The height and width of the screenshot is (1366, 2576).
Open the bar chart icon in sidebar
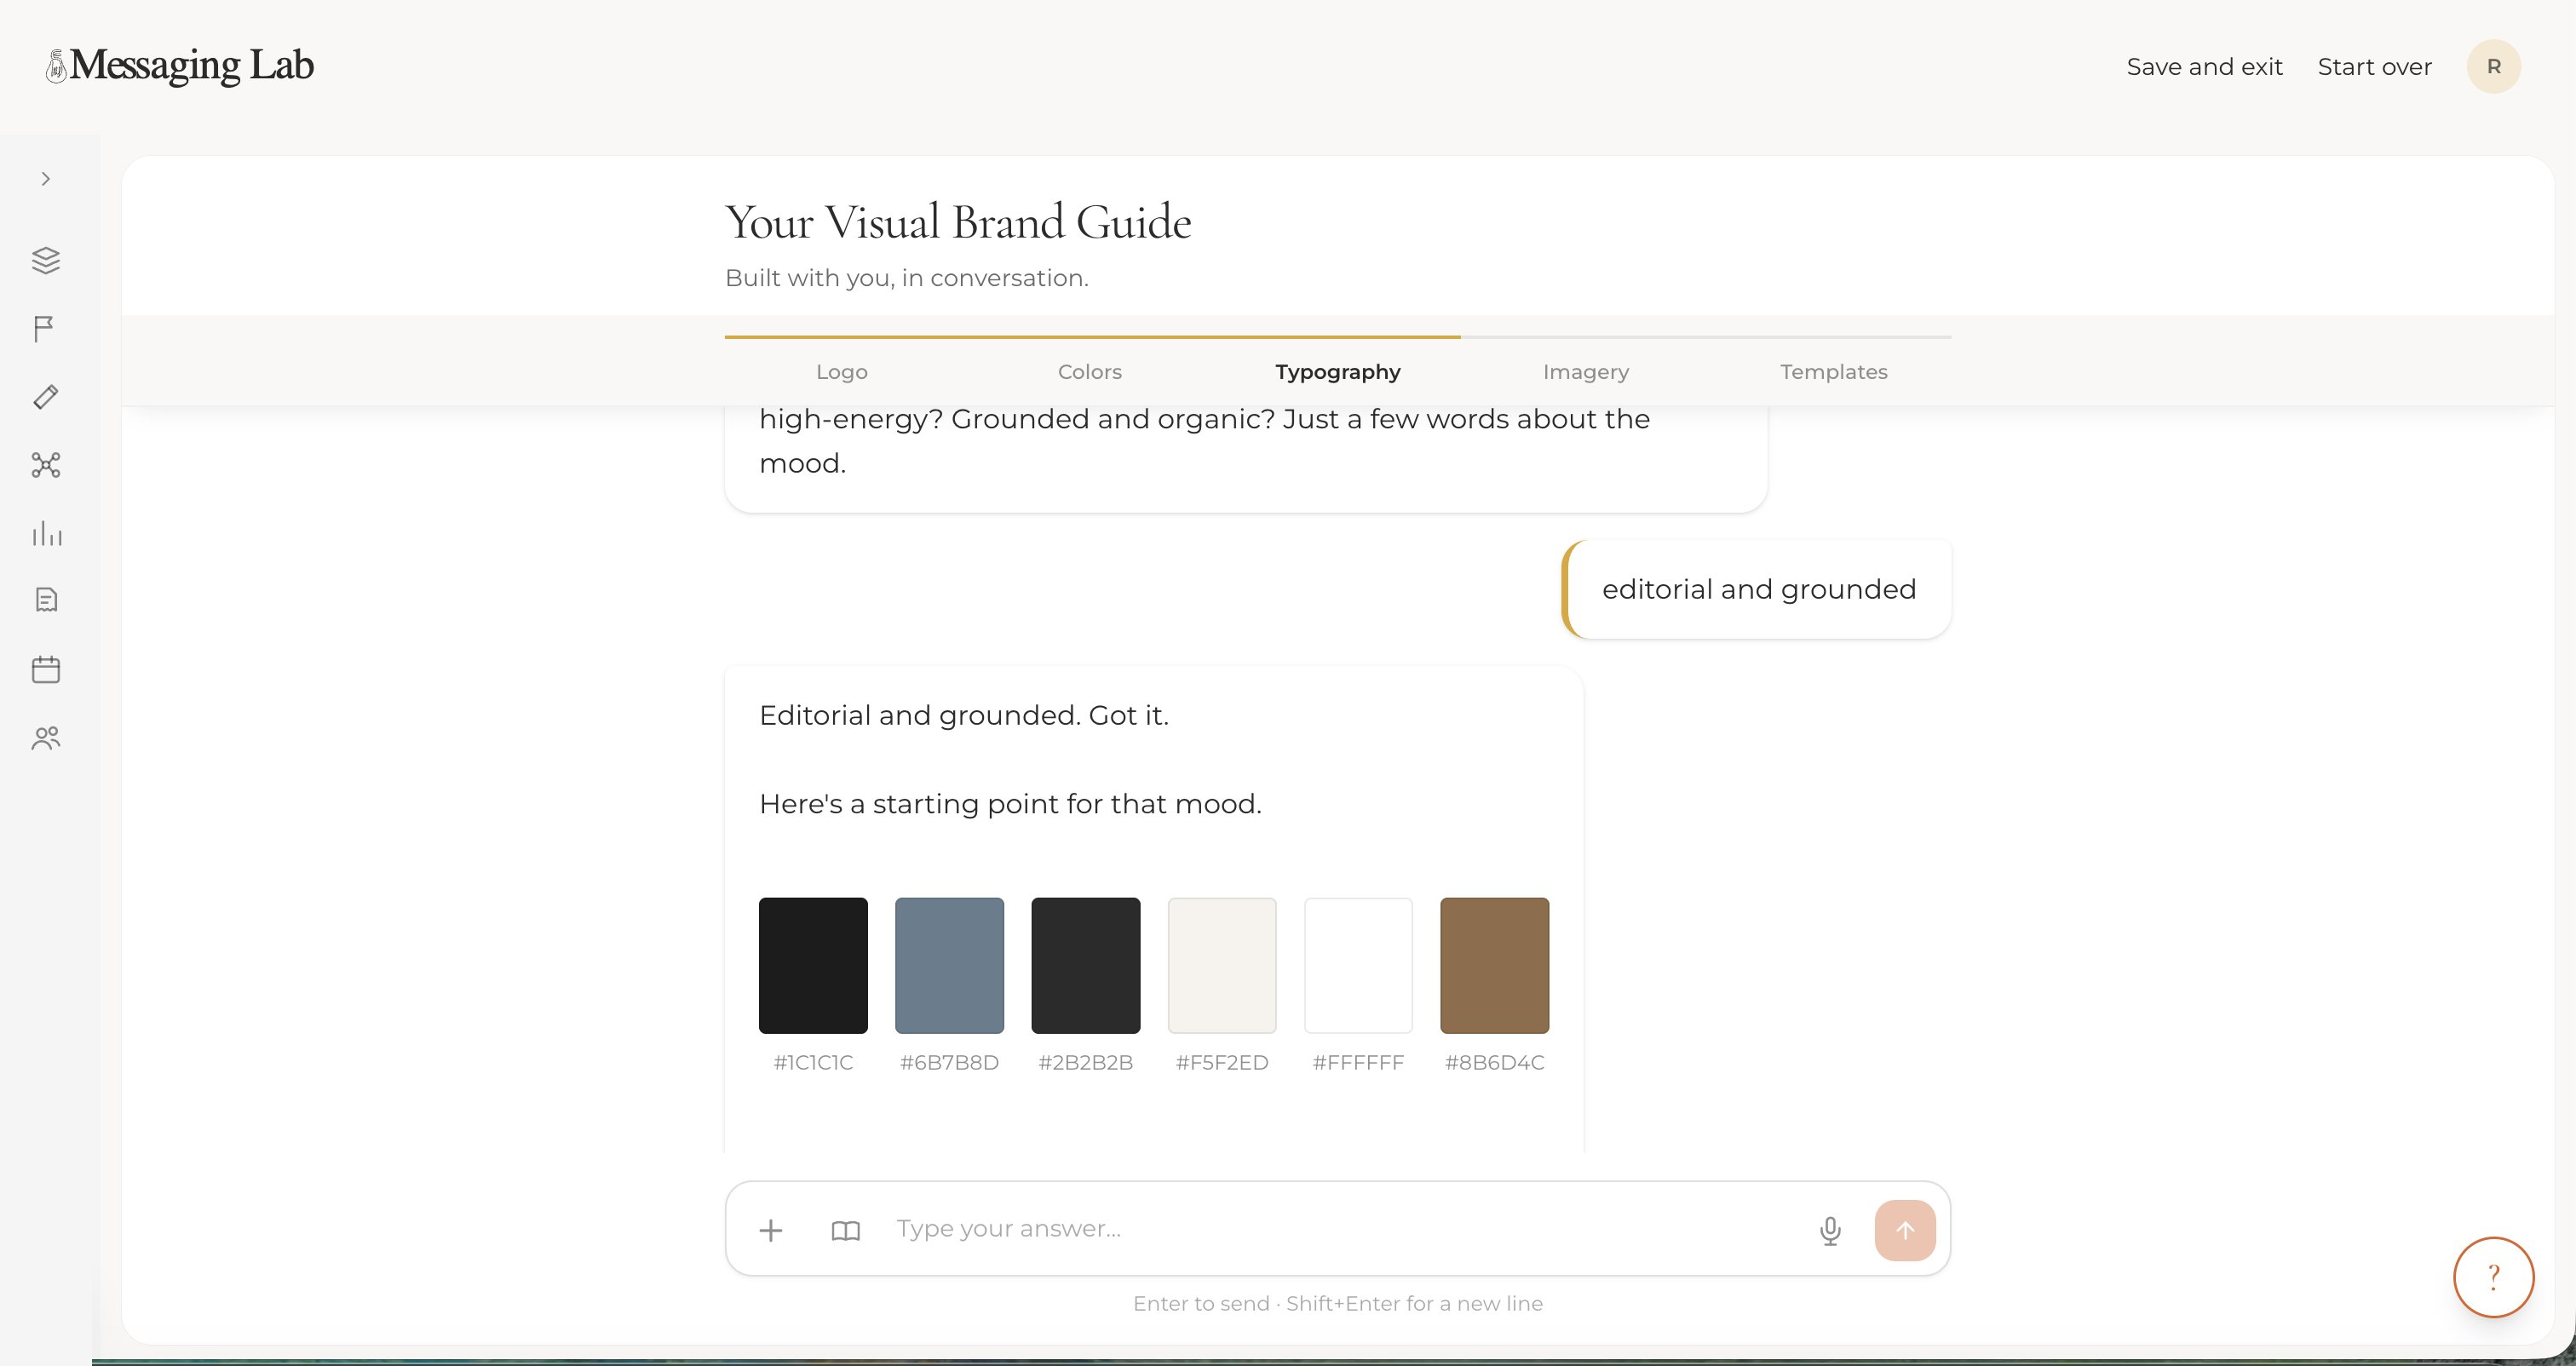(46, 533)
